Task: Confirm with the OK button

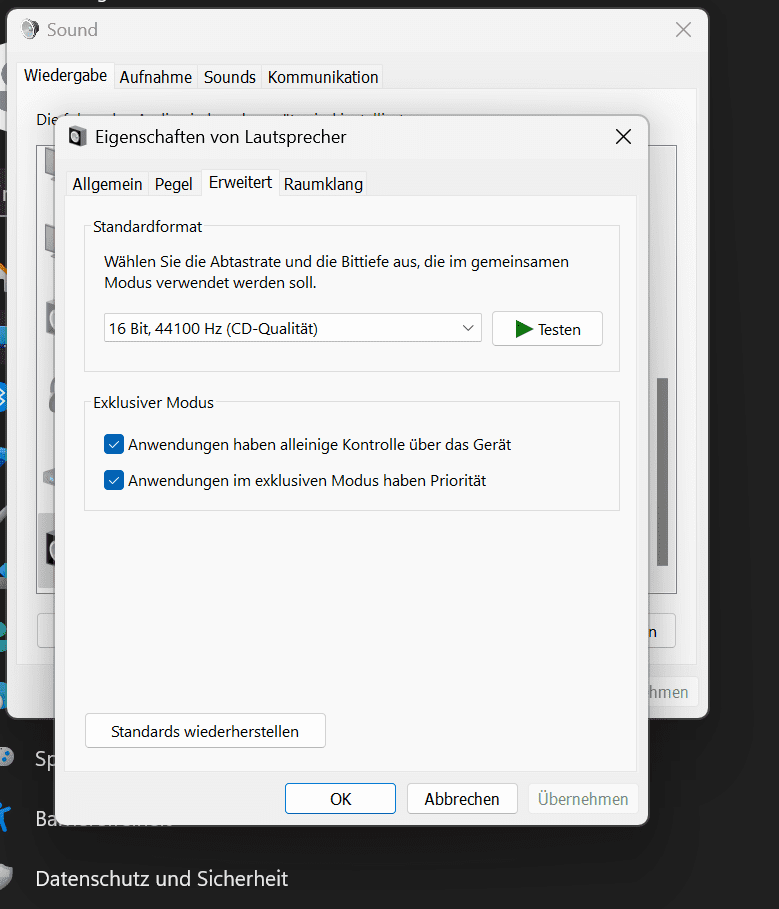Action: point(340,799)
